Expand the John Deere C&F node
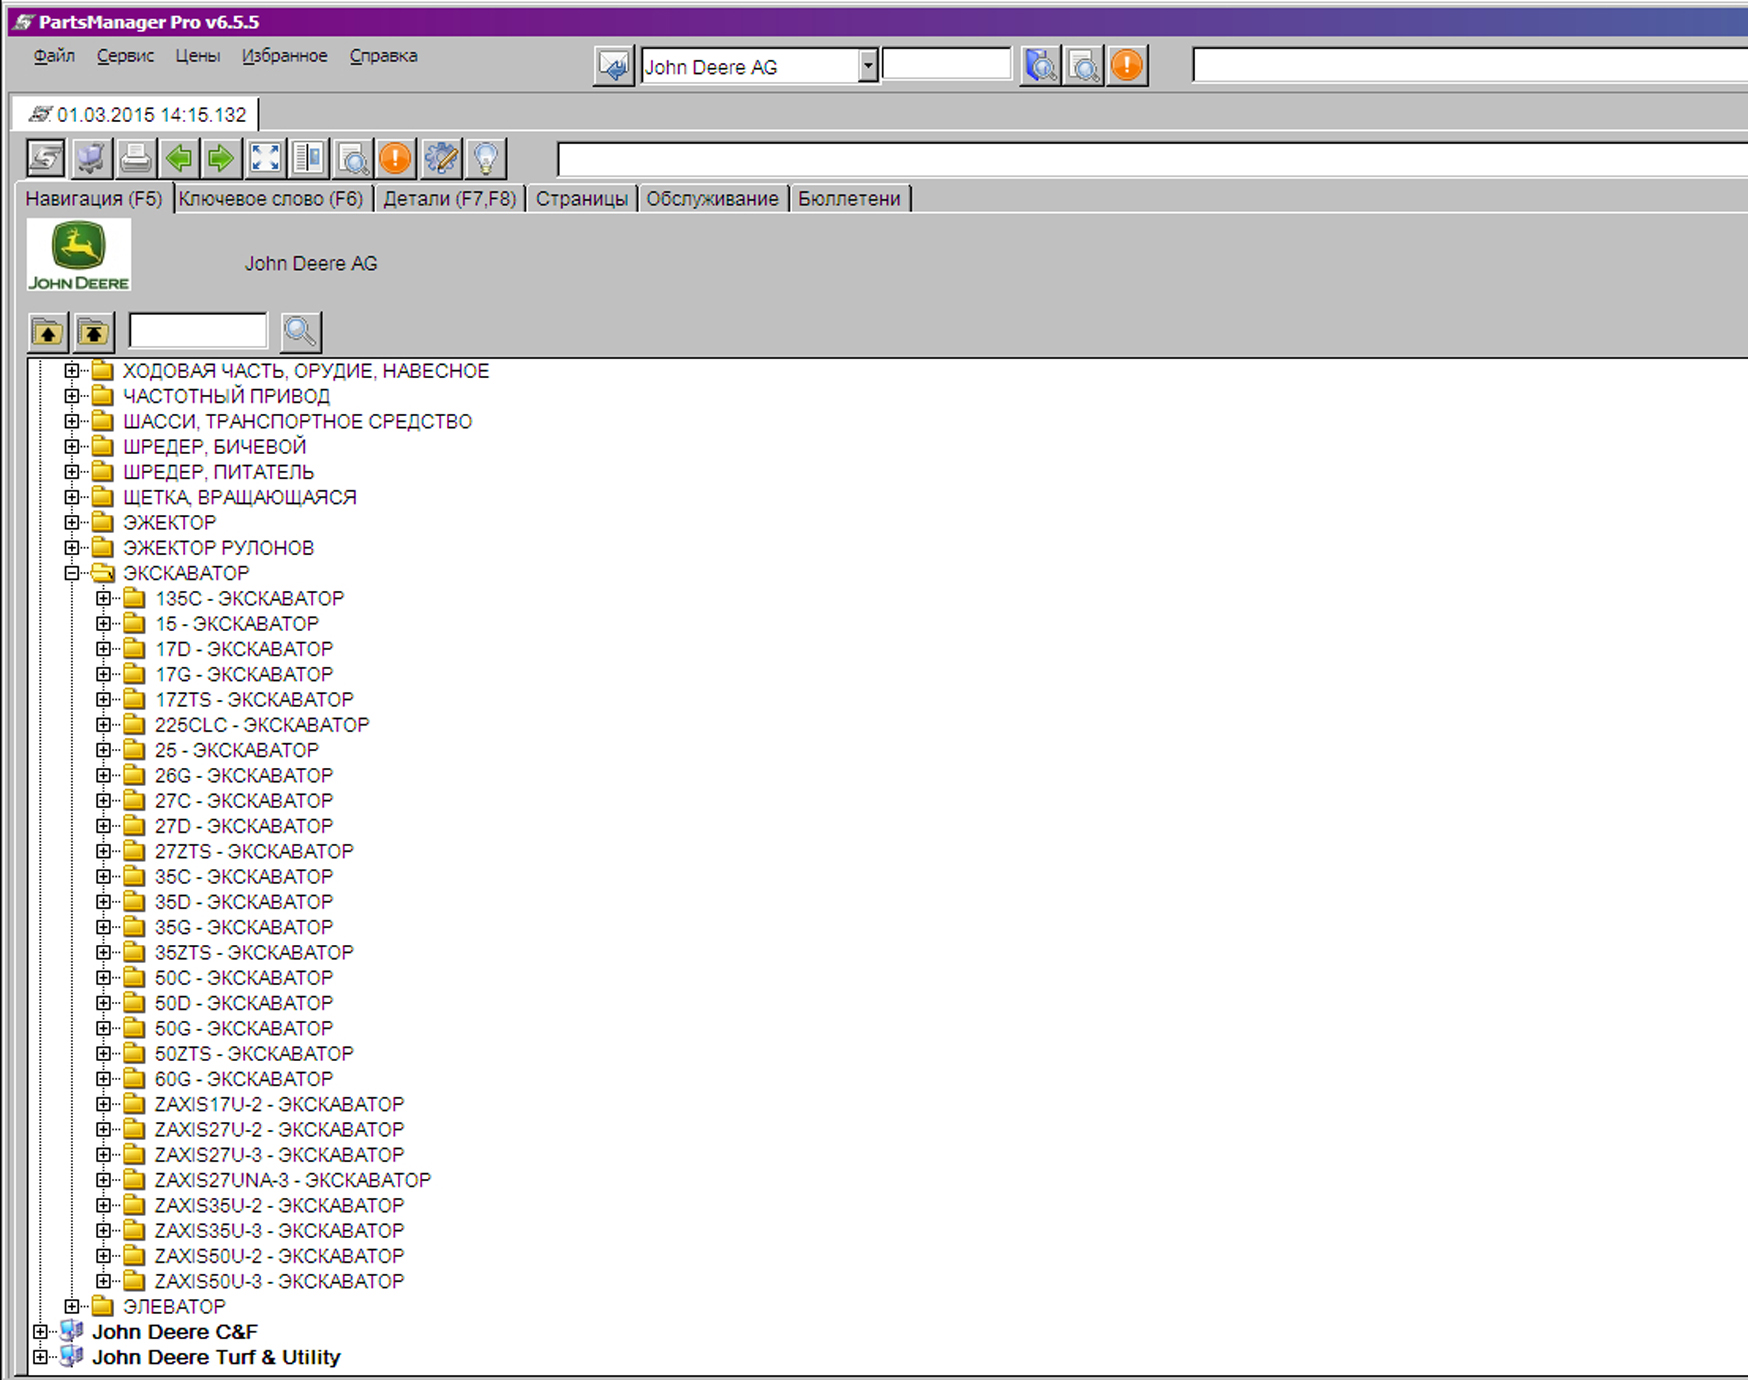The height and width of the screenshot is (1380, 1748). coord(40,1332)
